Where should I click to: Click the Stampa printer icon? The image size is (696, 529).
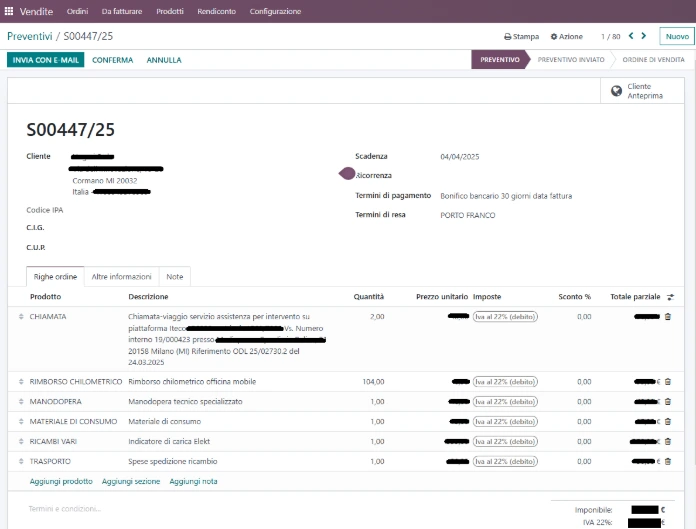pos(507,37)
